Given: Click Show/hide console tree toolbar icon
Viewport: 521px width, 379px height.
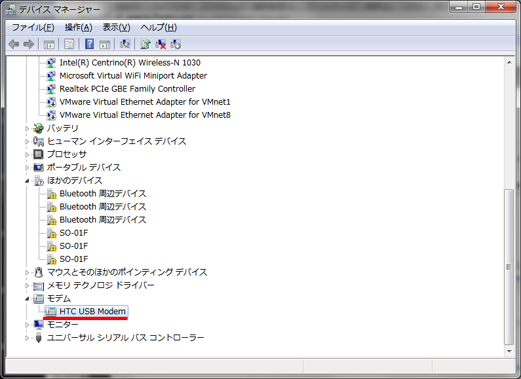Looking at the screenshot, I should pyautogui.click(x=49, y=44).
